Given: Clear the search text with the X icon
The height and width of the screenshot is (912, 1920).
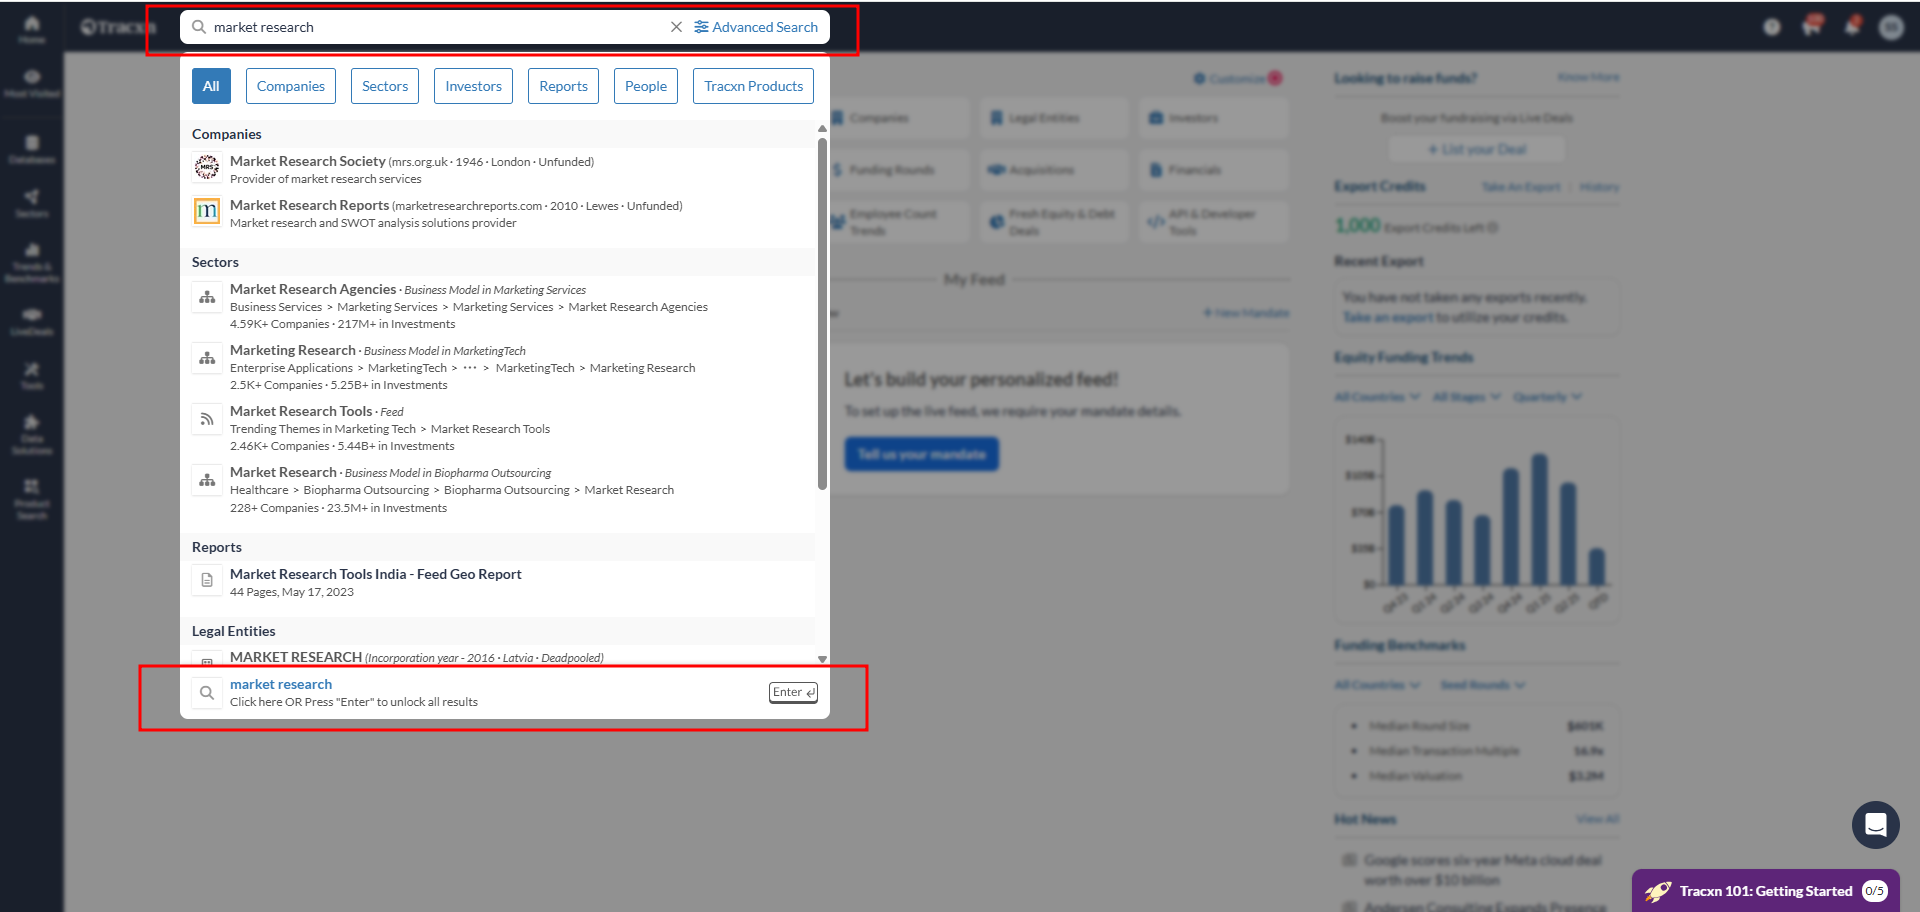Looking at the screenshot, I should pos(676,27).
